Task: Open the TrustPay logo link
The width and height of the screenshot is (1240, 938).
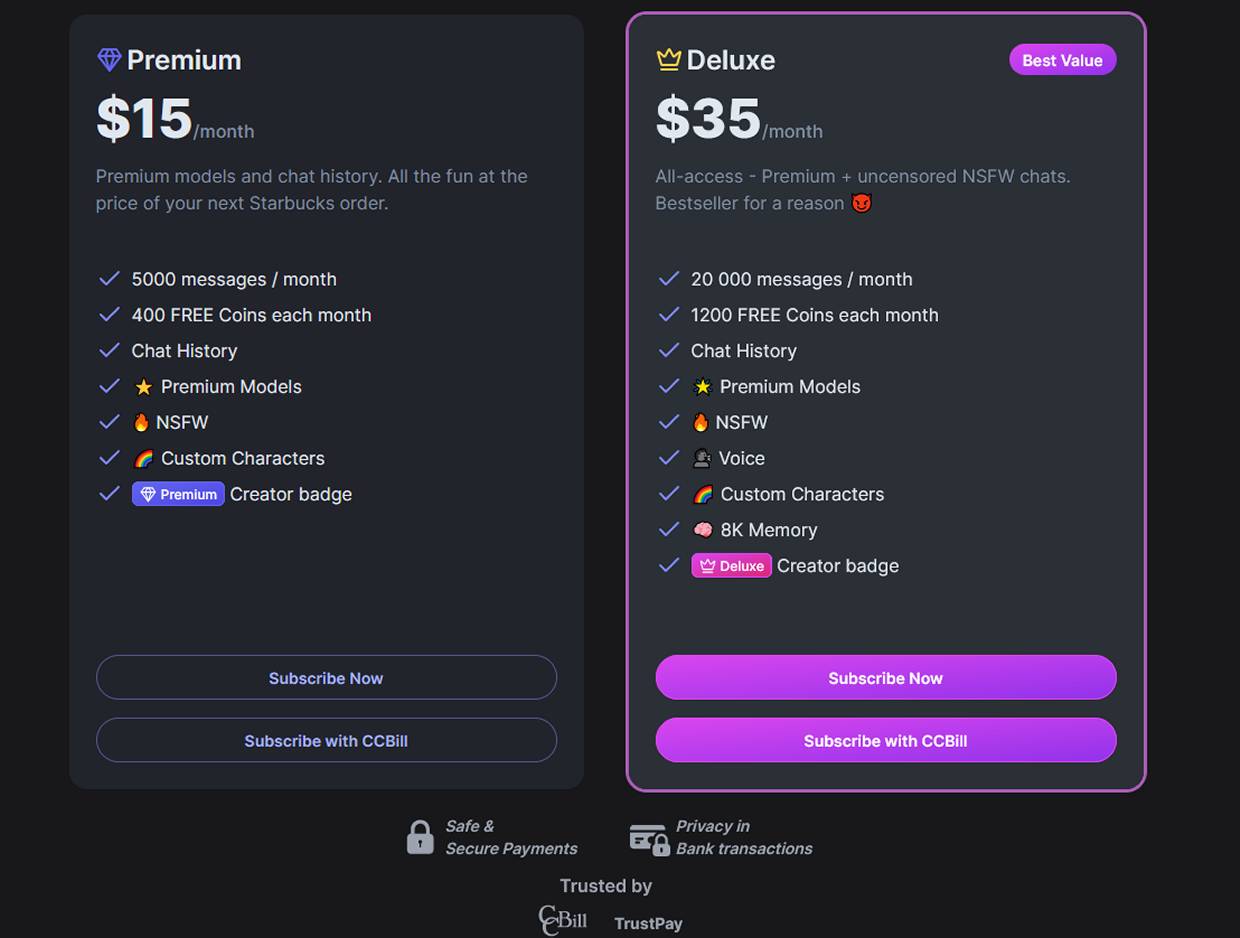Action: click(x=648, y=923)
